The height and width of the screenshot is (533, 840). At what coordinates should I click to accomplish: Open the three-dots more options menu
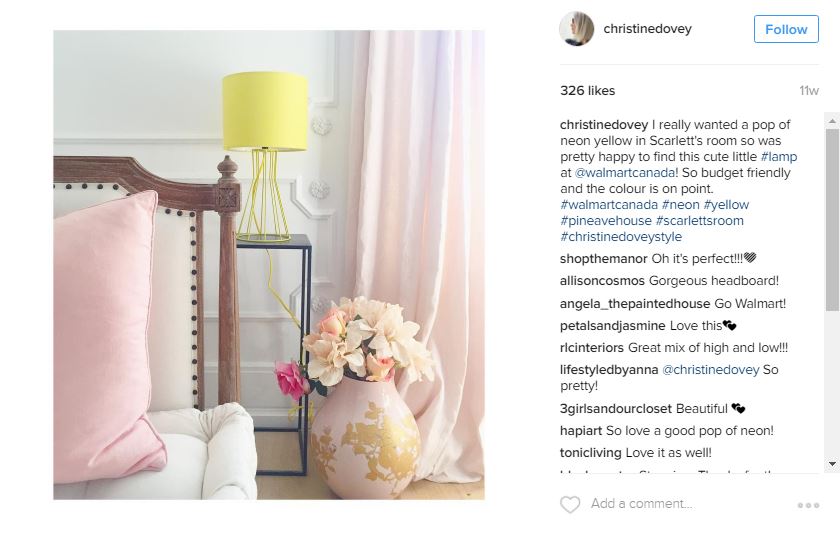pyautogui.click(x=808, y=505)
